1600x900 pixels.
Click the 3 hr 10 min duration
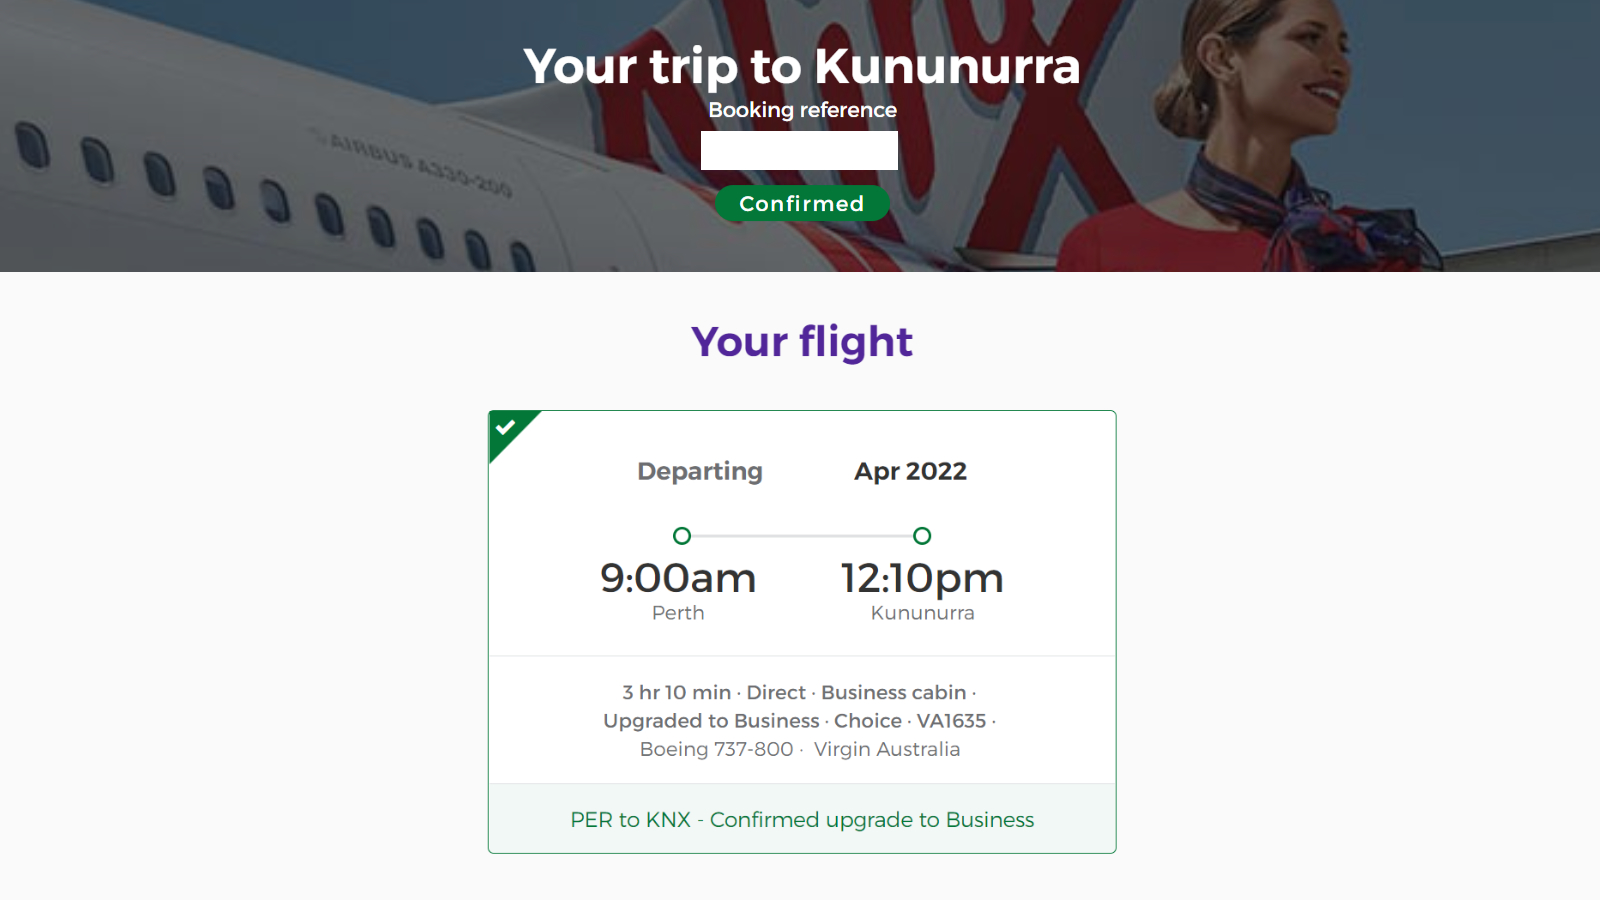tap(676, 692)
